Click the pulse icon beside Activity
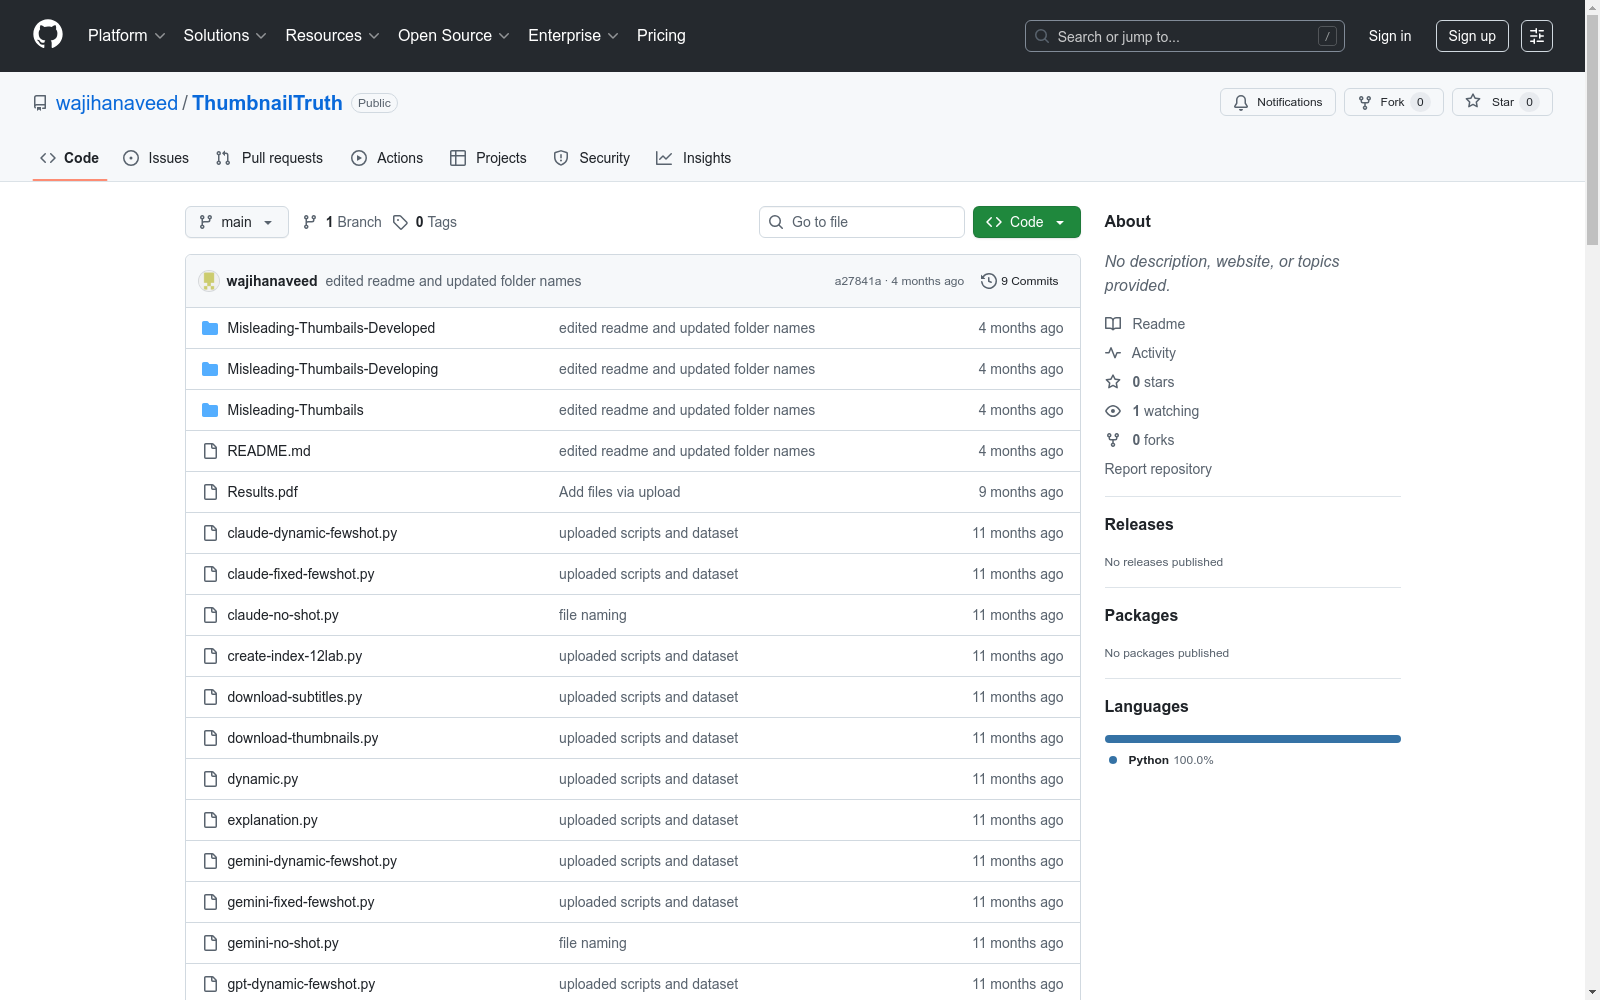1600x1000 pixels. 1113,353
